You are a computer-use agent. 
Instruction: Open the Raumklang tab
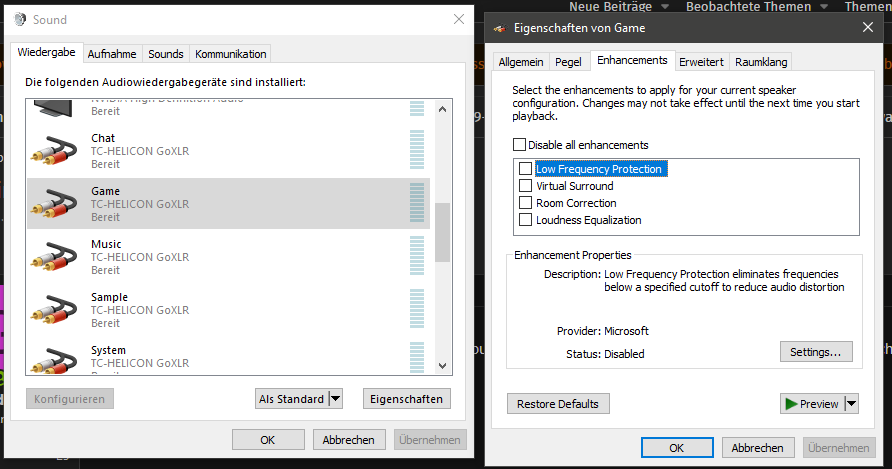(761, 62)
